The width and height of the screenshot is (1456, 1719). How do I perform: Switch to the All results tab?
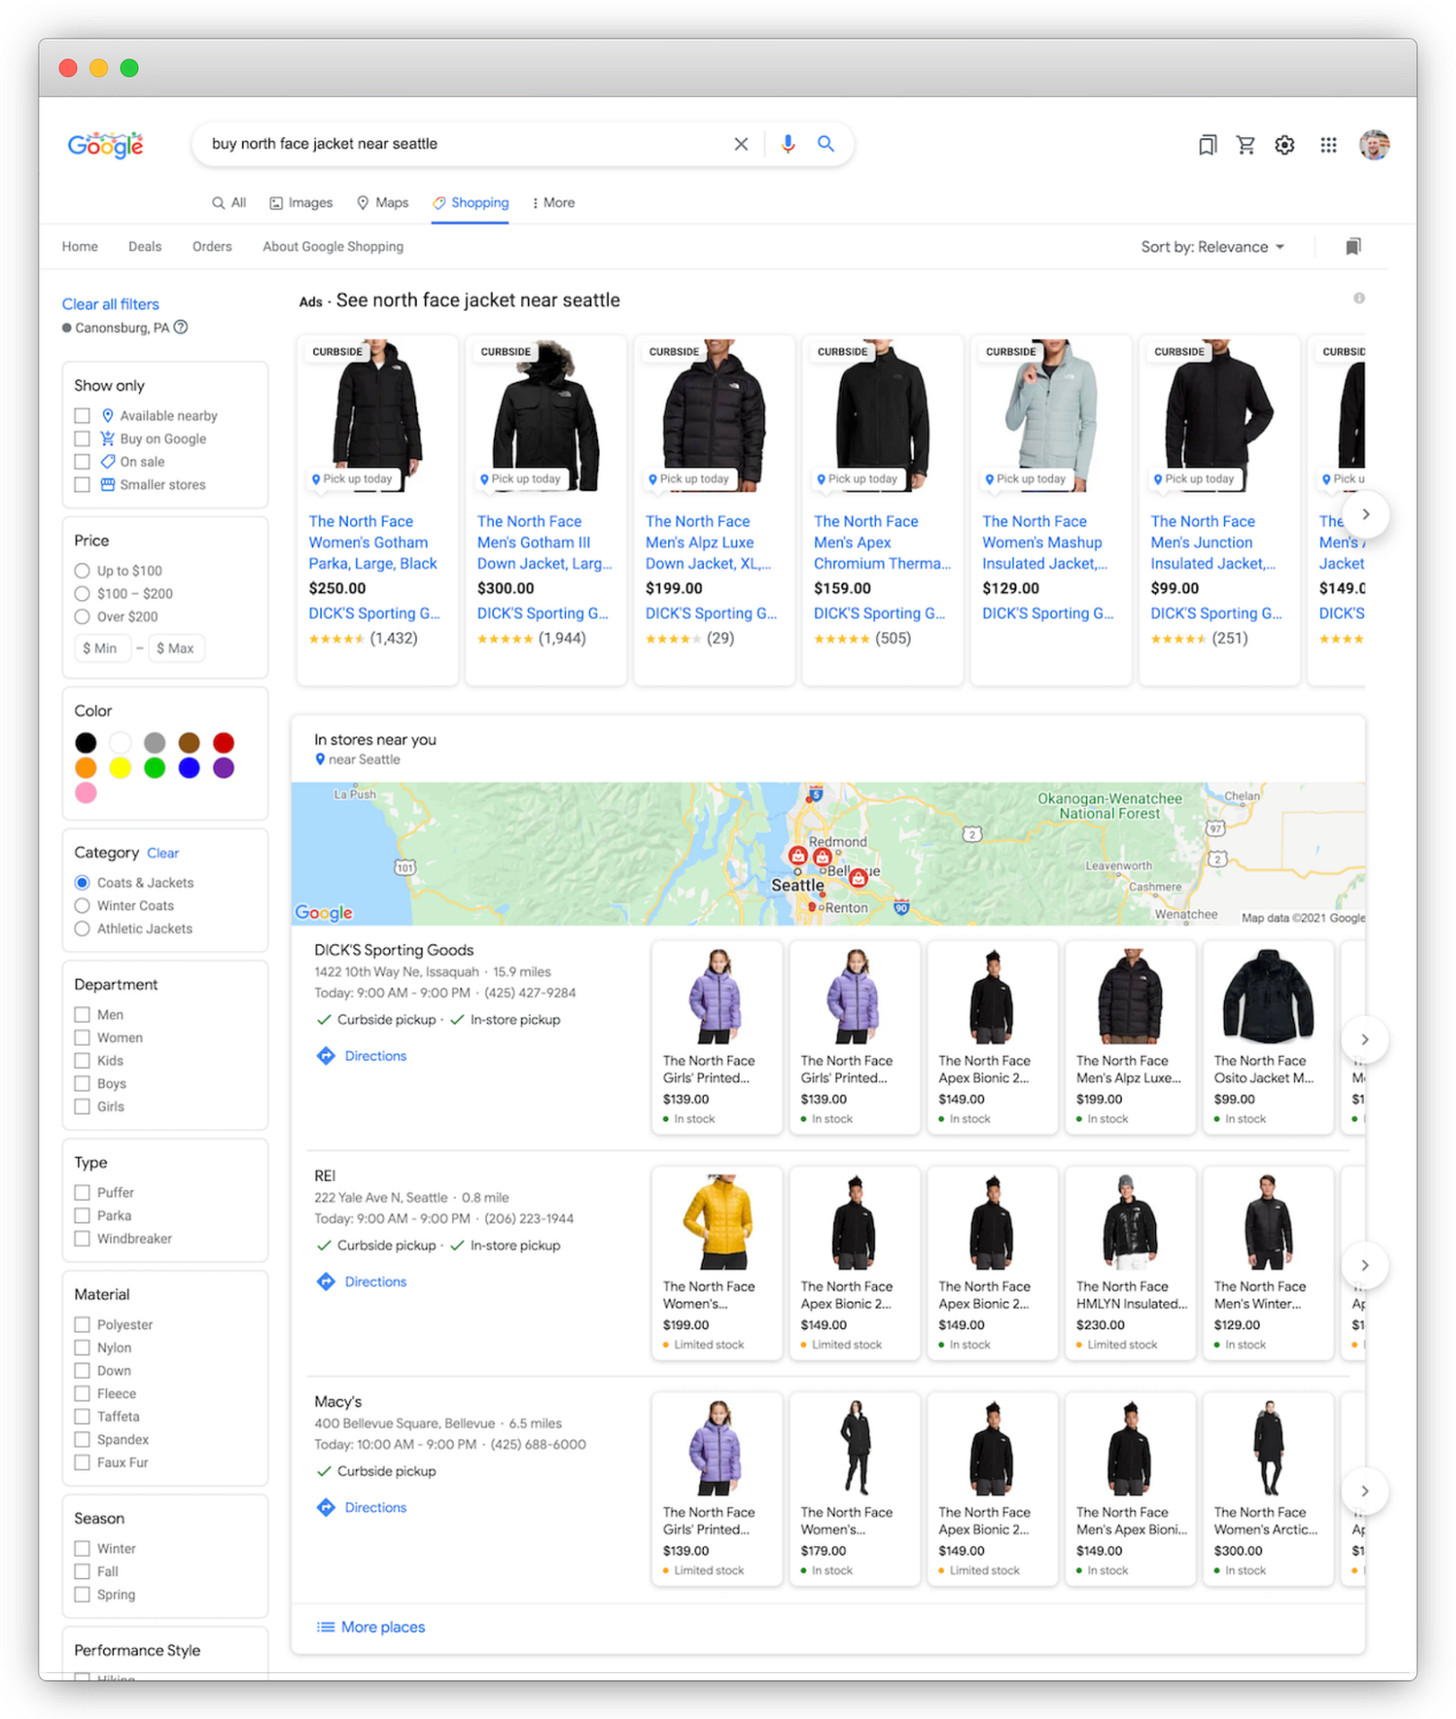point(229,202)
